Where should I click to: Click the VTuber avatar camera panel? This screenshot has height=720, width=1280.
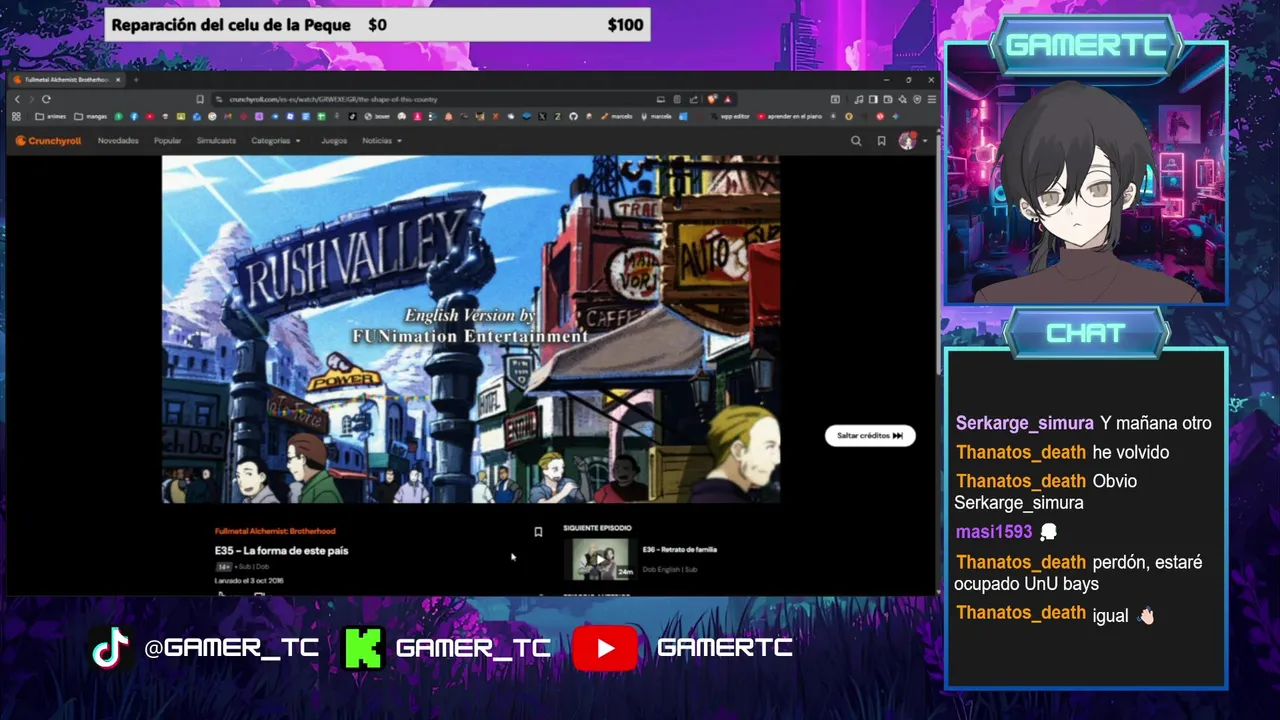[1086, 174]
